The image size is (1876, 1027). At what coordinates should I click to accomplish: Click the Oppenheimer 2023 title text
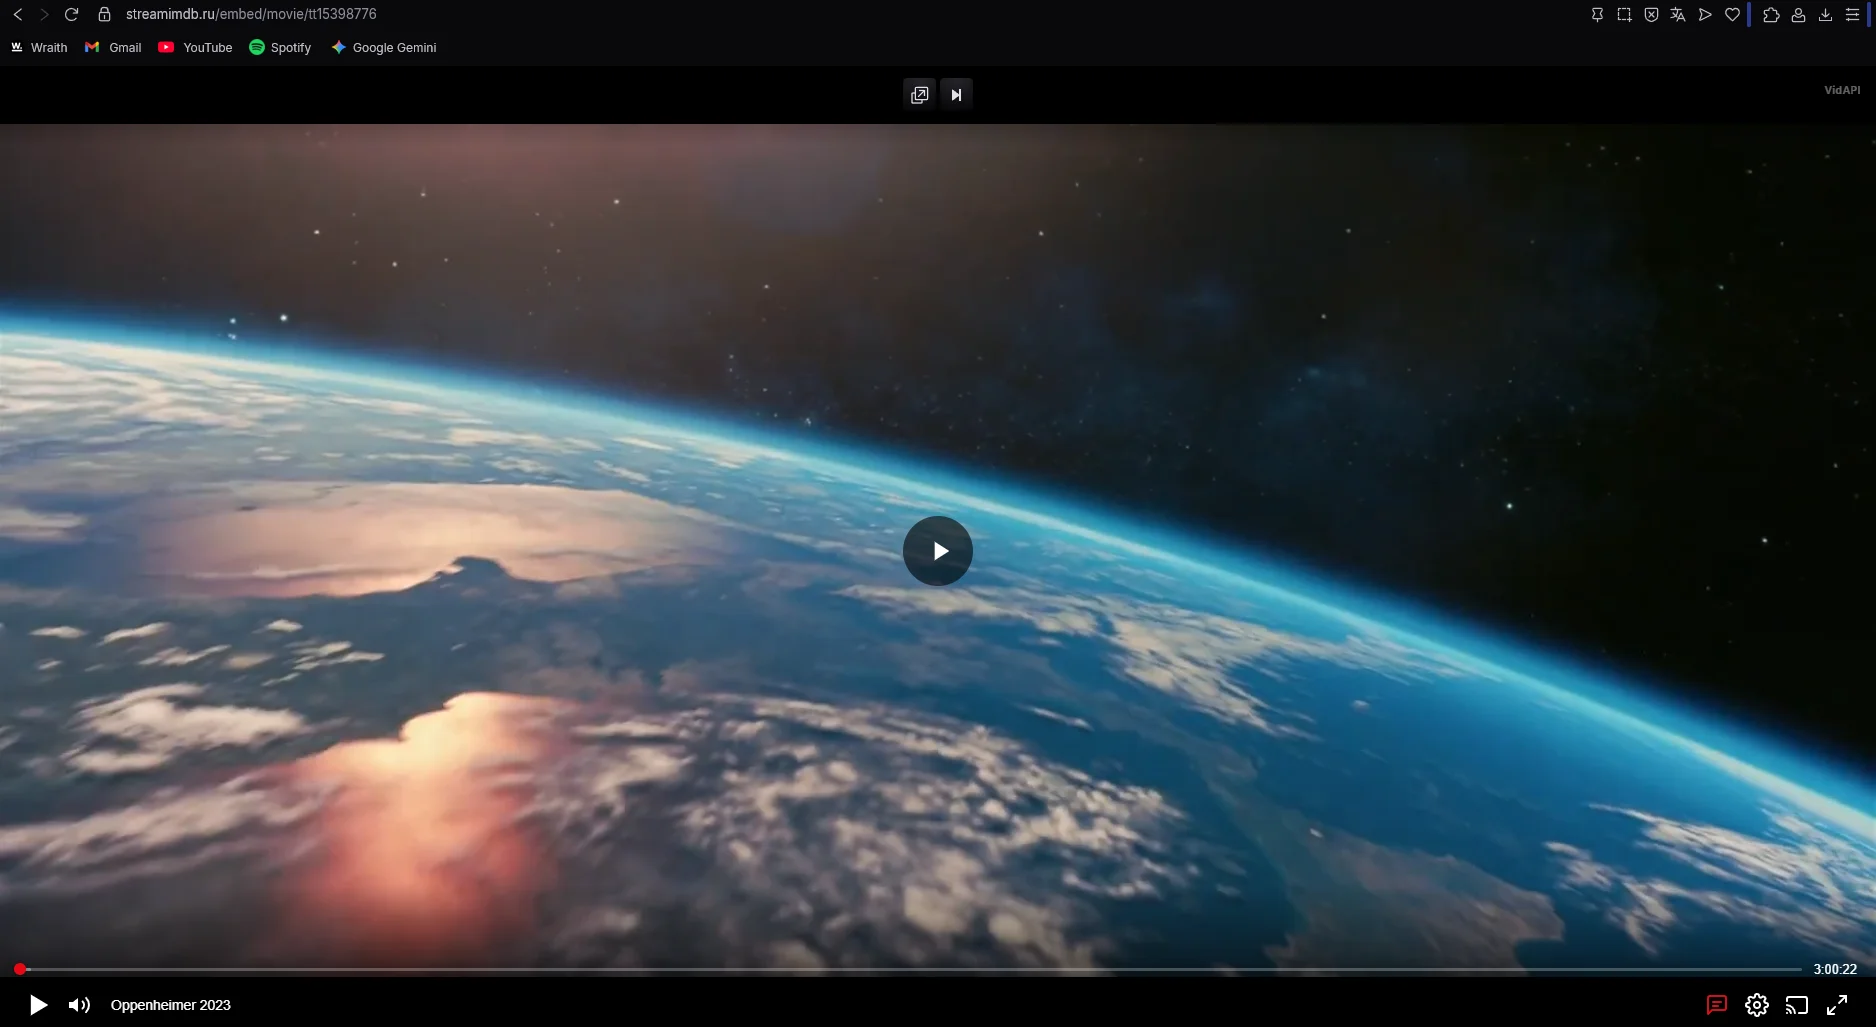[x=171, y=1005]
